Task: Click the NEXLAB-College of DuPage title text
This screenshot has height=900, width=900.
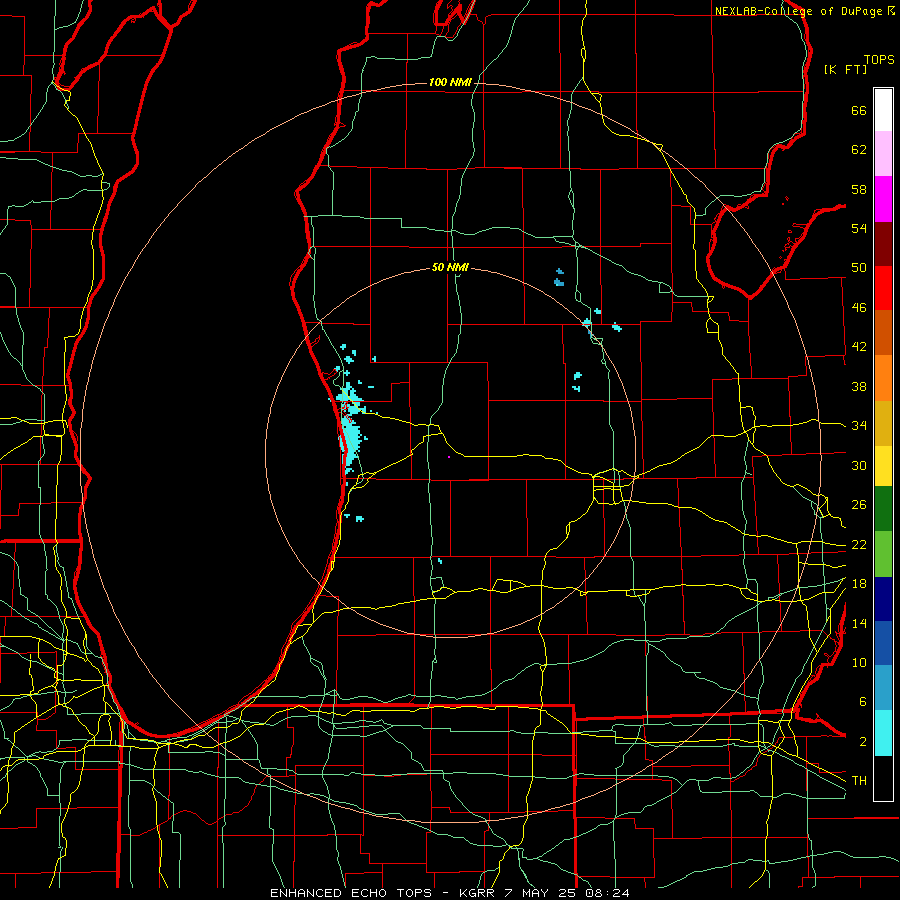Action: click(798, 11)
